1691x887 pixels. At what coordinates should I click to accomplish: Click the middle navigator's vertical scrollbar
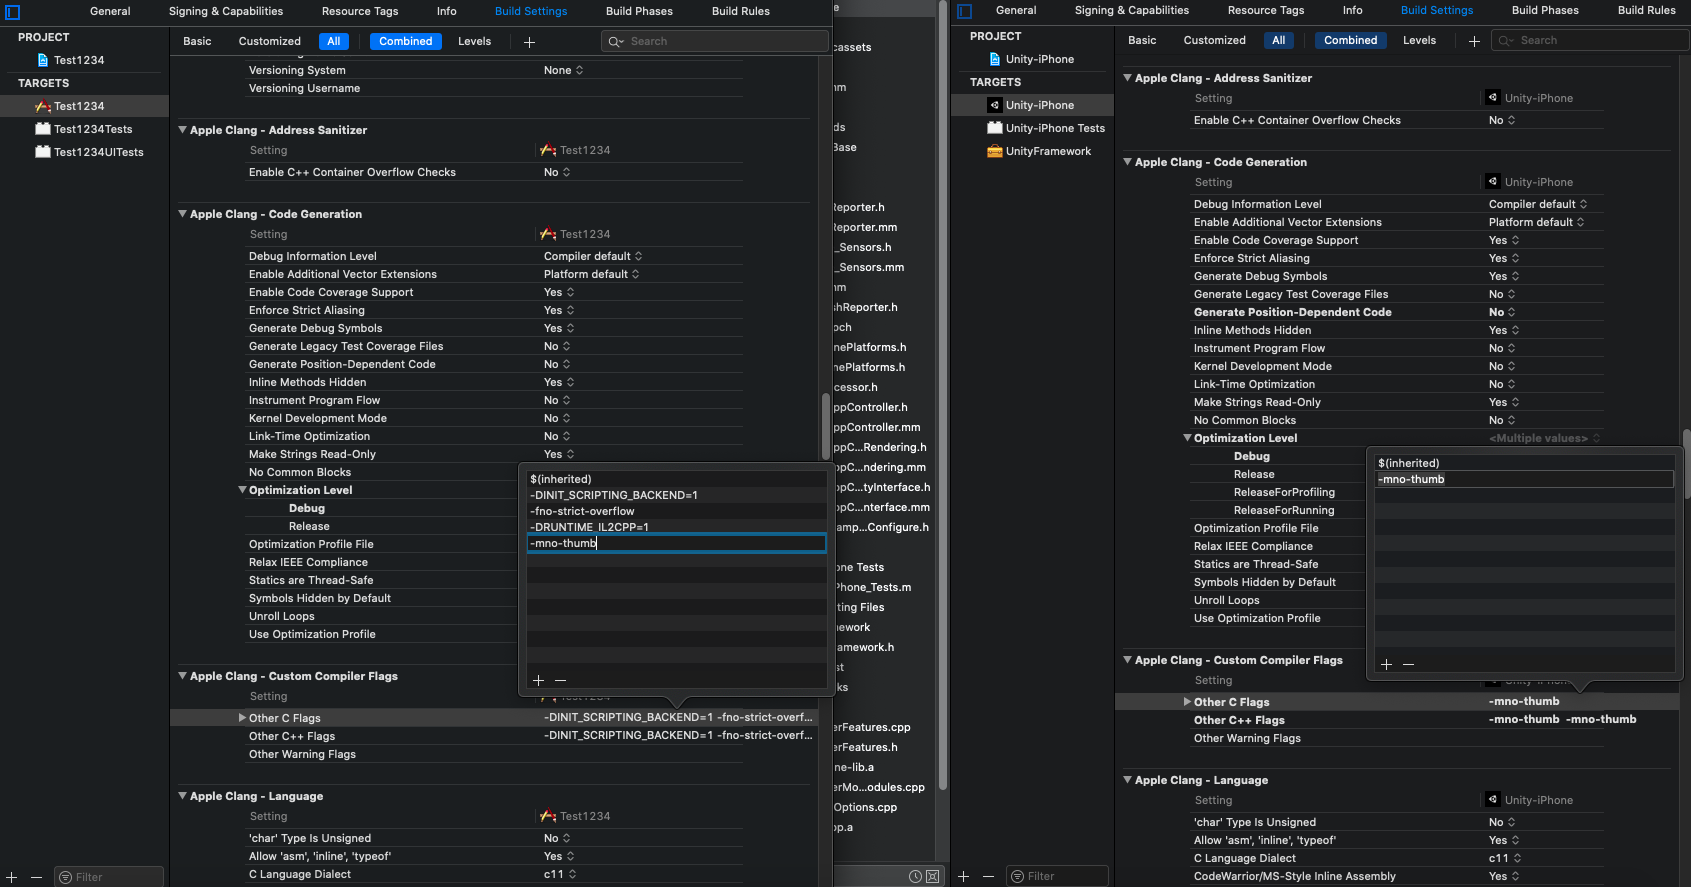point(943,395)
